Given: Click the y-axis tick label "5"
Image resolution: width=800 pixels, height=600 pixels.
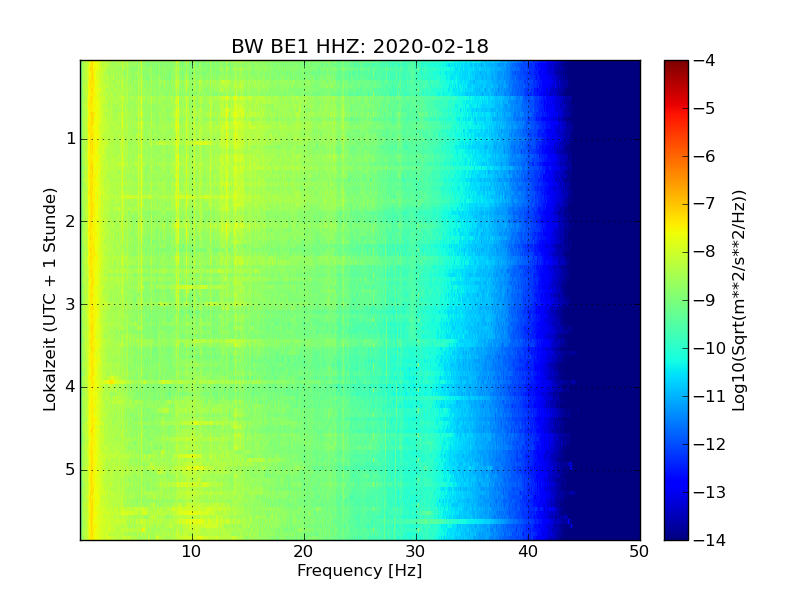Looking at the screenshot, I should 71,470.
